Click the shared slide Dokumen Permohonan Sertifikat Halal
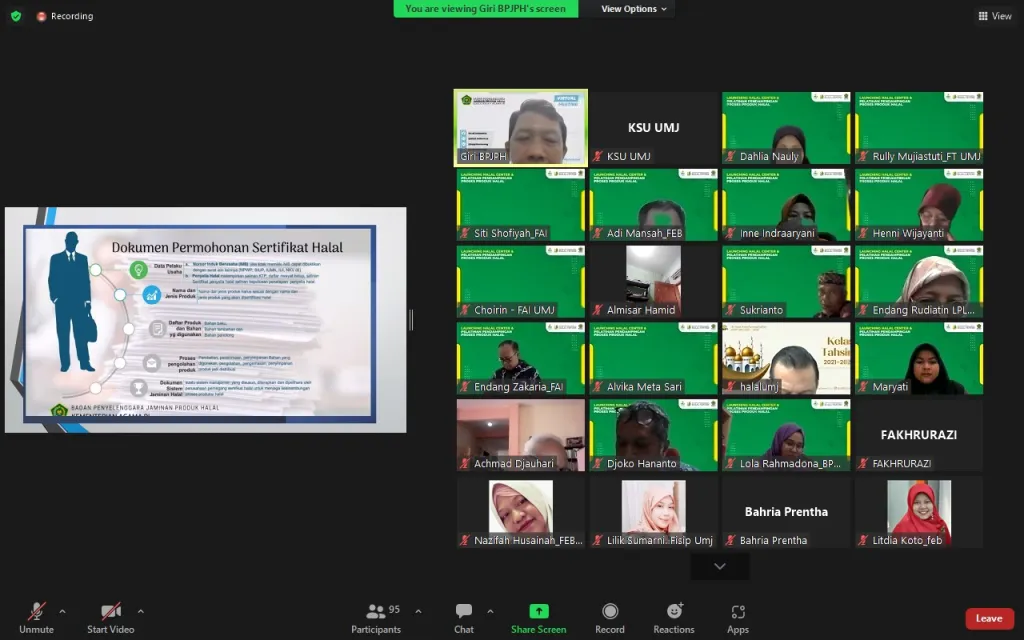Screen dimensions: 1024x640 pyautogui.click(x=205, y=320)
